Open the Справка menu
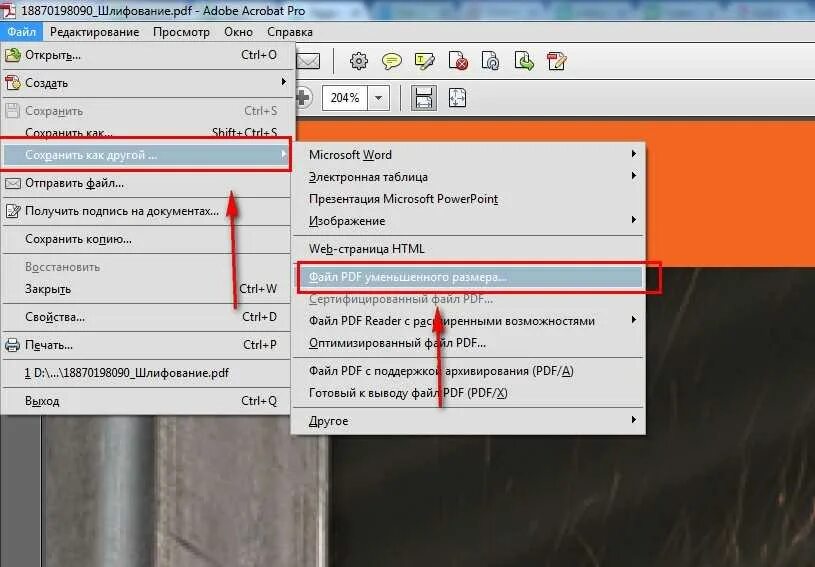Image resolution: width=815 pixels, height=567 pixels. click(x=290, y=32)
